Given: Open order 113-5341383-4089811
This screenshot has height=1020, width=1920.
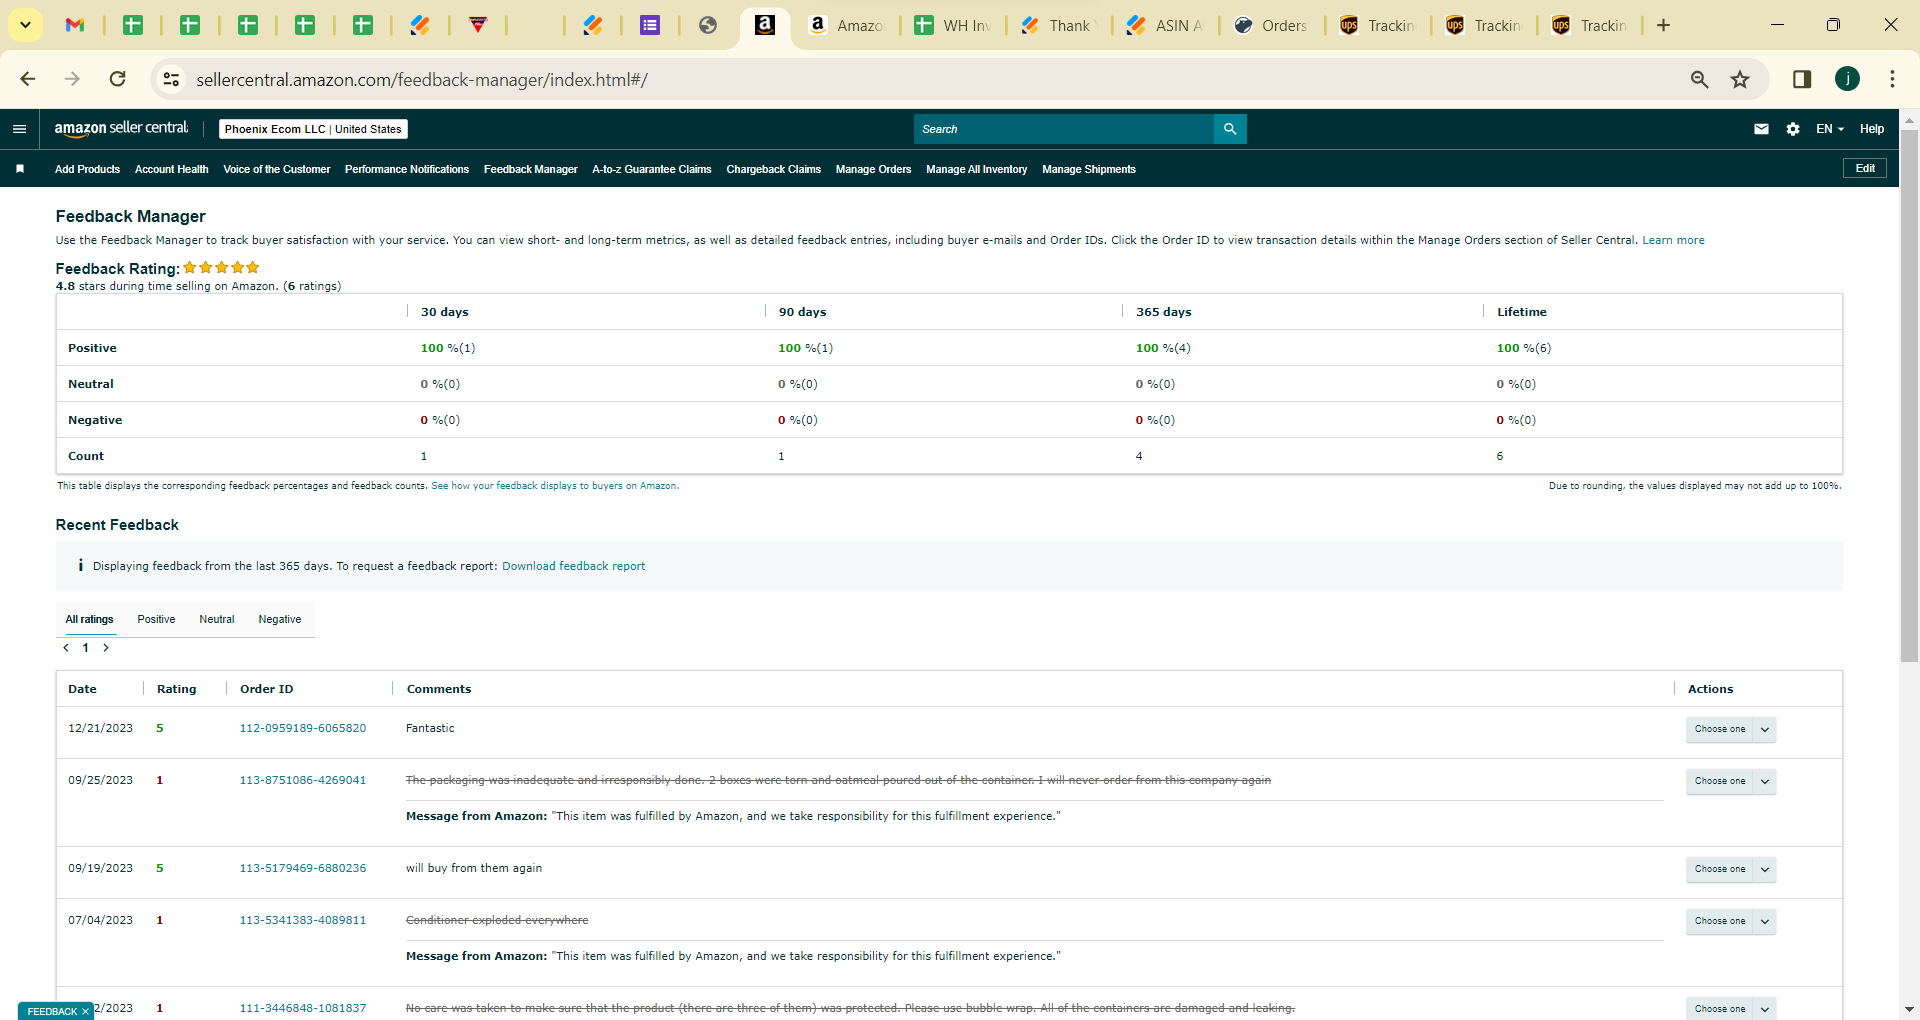Looking at the screenshot, I should point(303,920).
